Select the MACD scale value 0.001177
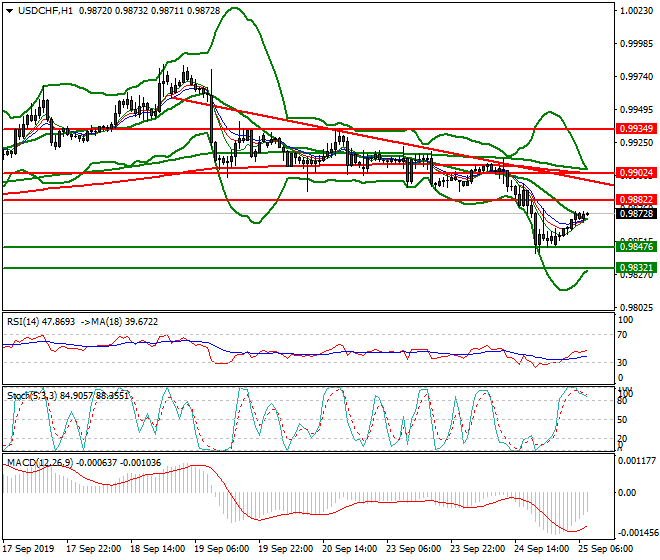Viewport: 660px width, 560px height. click(636, 461)
